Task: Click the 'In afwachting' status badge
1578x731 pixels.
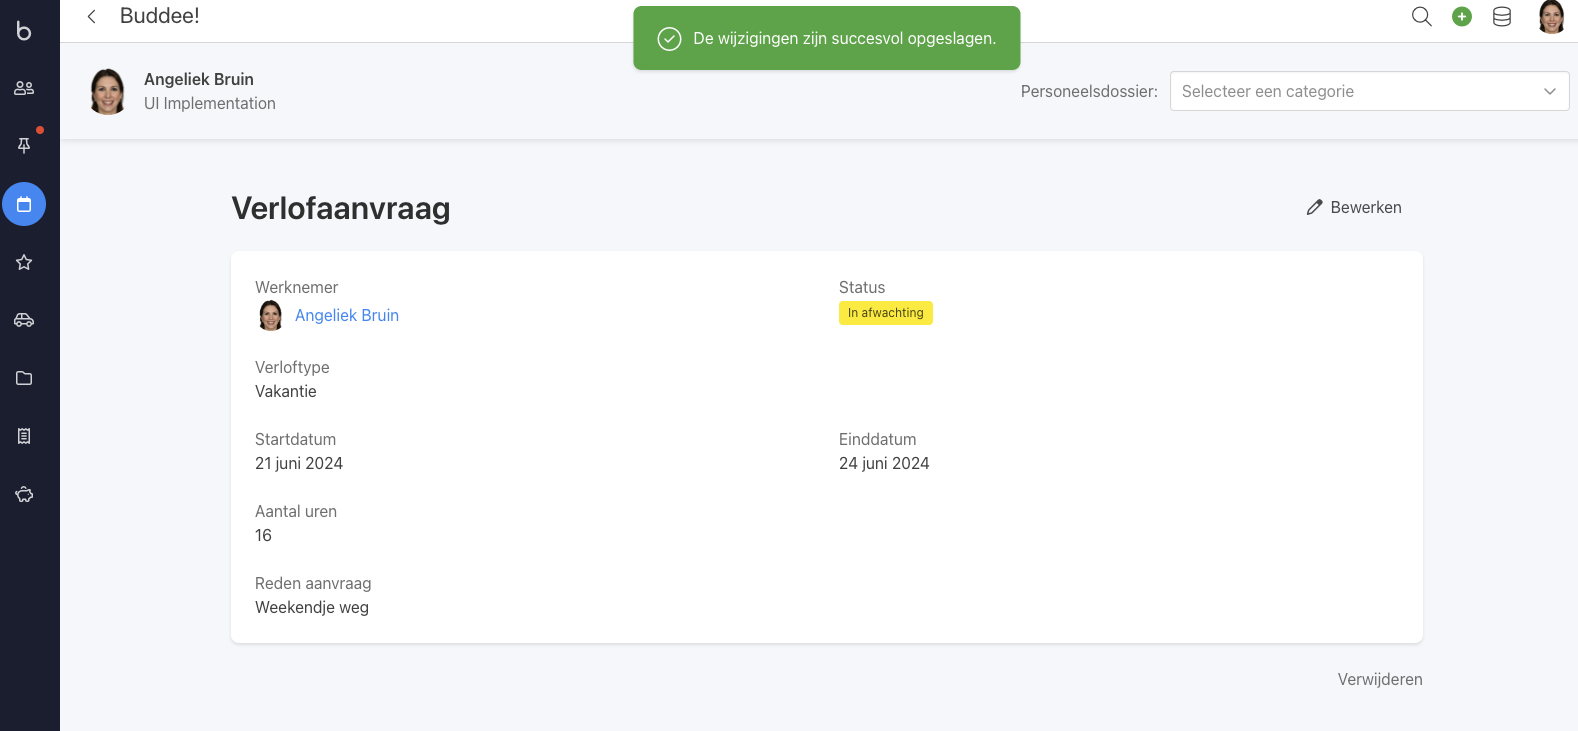Action: [886, 313]
